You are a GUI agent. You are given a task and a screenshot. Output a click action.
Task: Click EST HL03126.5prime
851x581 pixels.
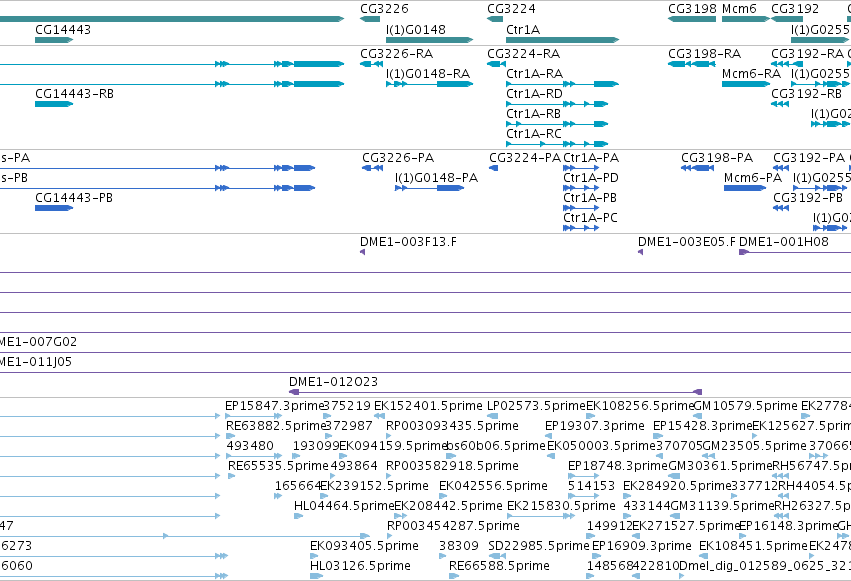(316, 576)
